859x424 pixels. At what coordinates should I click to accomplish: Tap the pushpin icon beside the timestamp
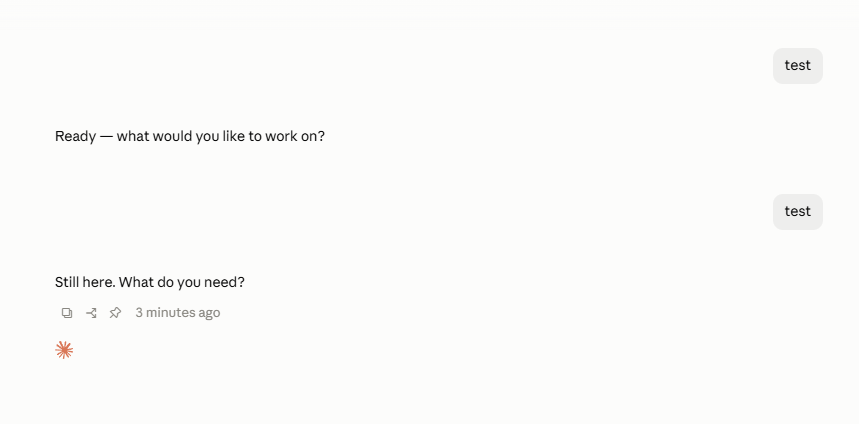point(115,313)
